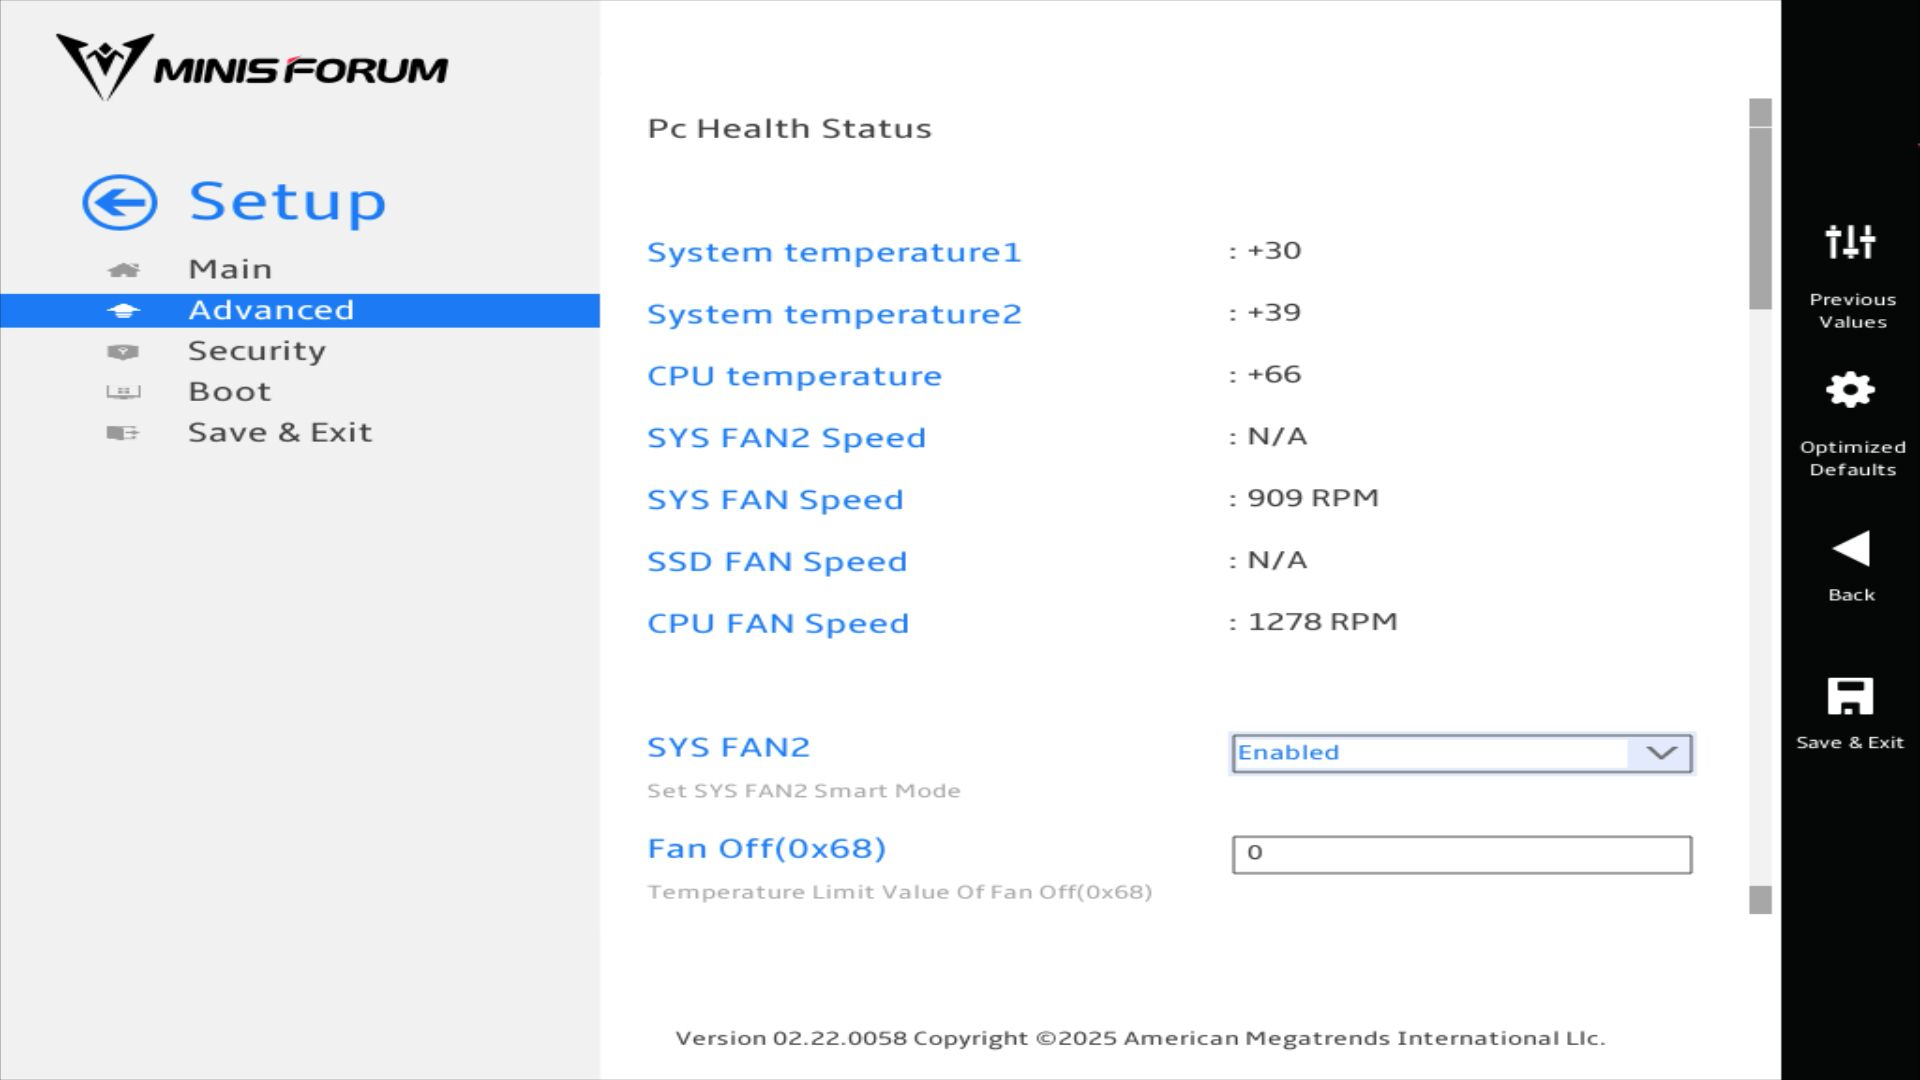Click the Save & Exit floppy icon

point(1850,696)
